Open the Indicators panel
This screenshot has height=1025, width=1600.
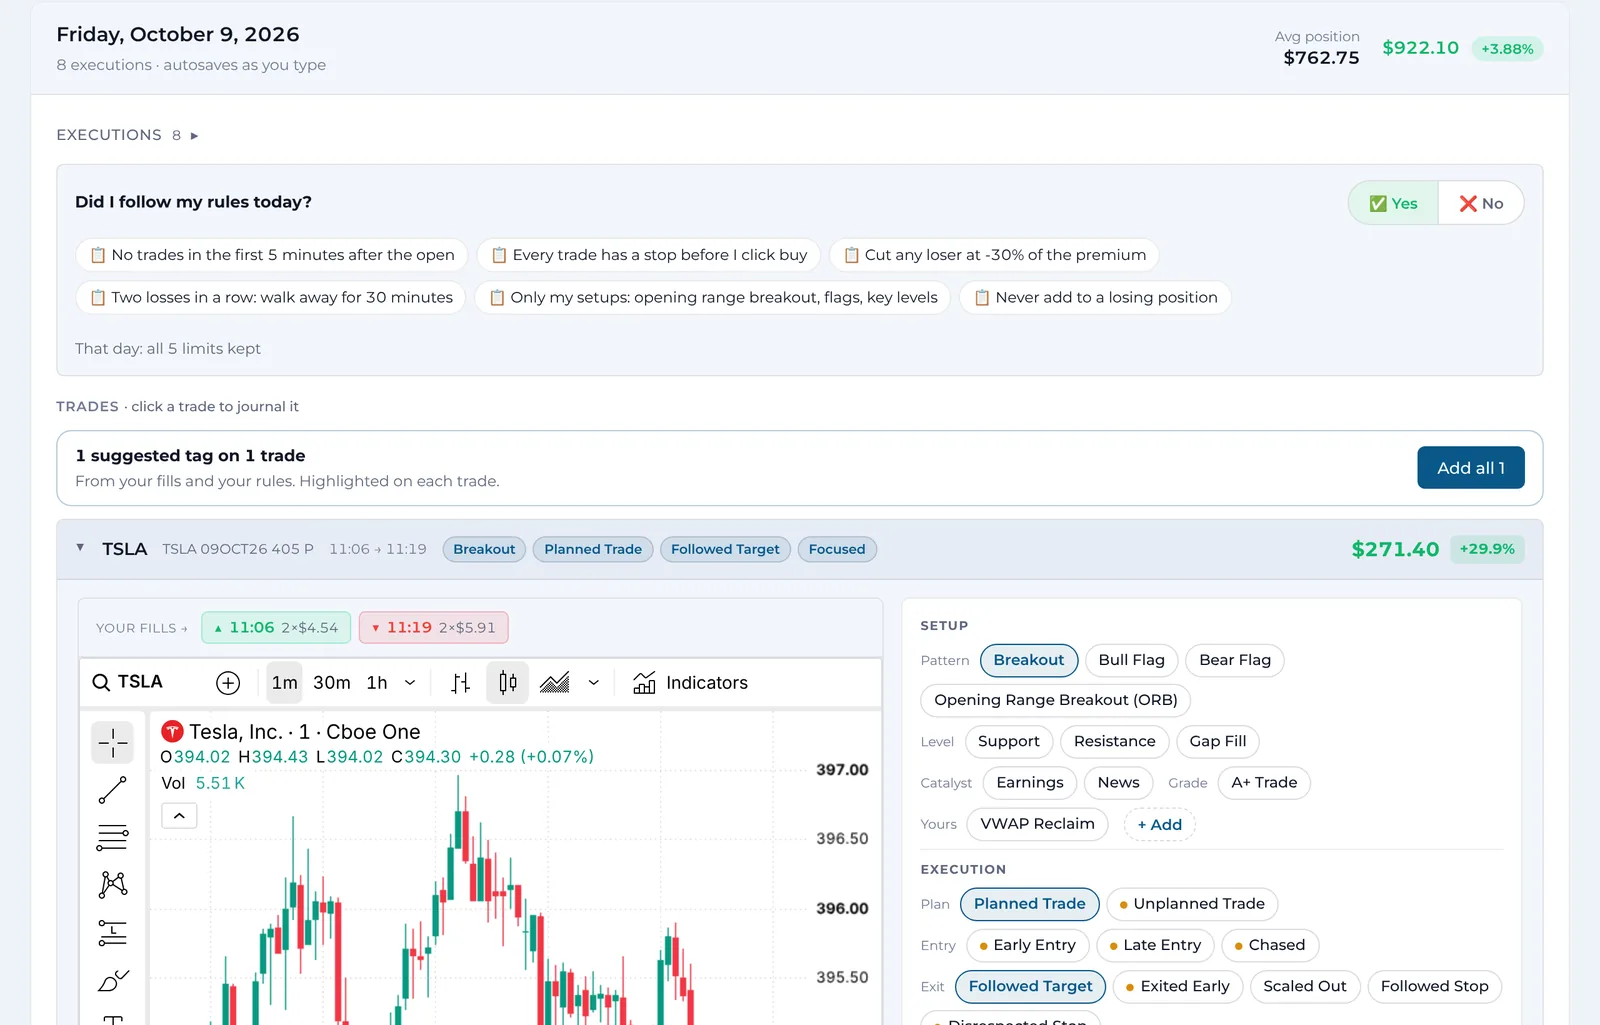click(x=690, y=683)
